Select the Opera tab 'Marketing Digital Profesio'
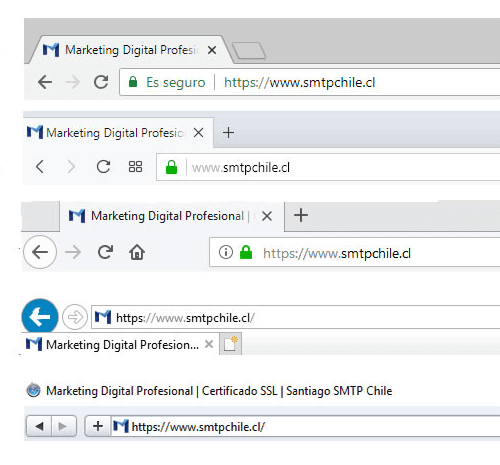The image size is (500, 465). (x=118, y=133)
